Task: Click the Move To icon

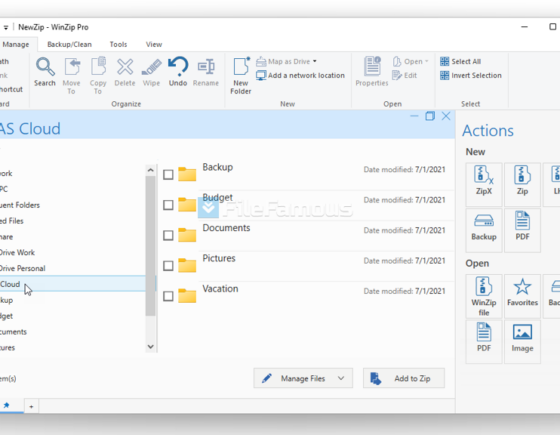Action: click(71, 76)
